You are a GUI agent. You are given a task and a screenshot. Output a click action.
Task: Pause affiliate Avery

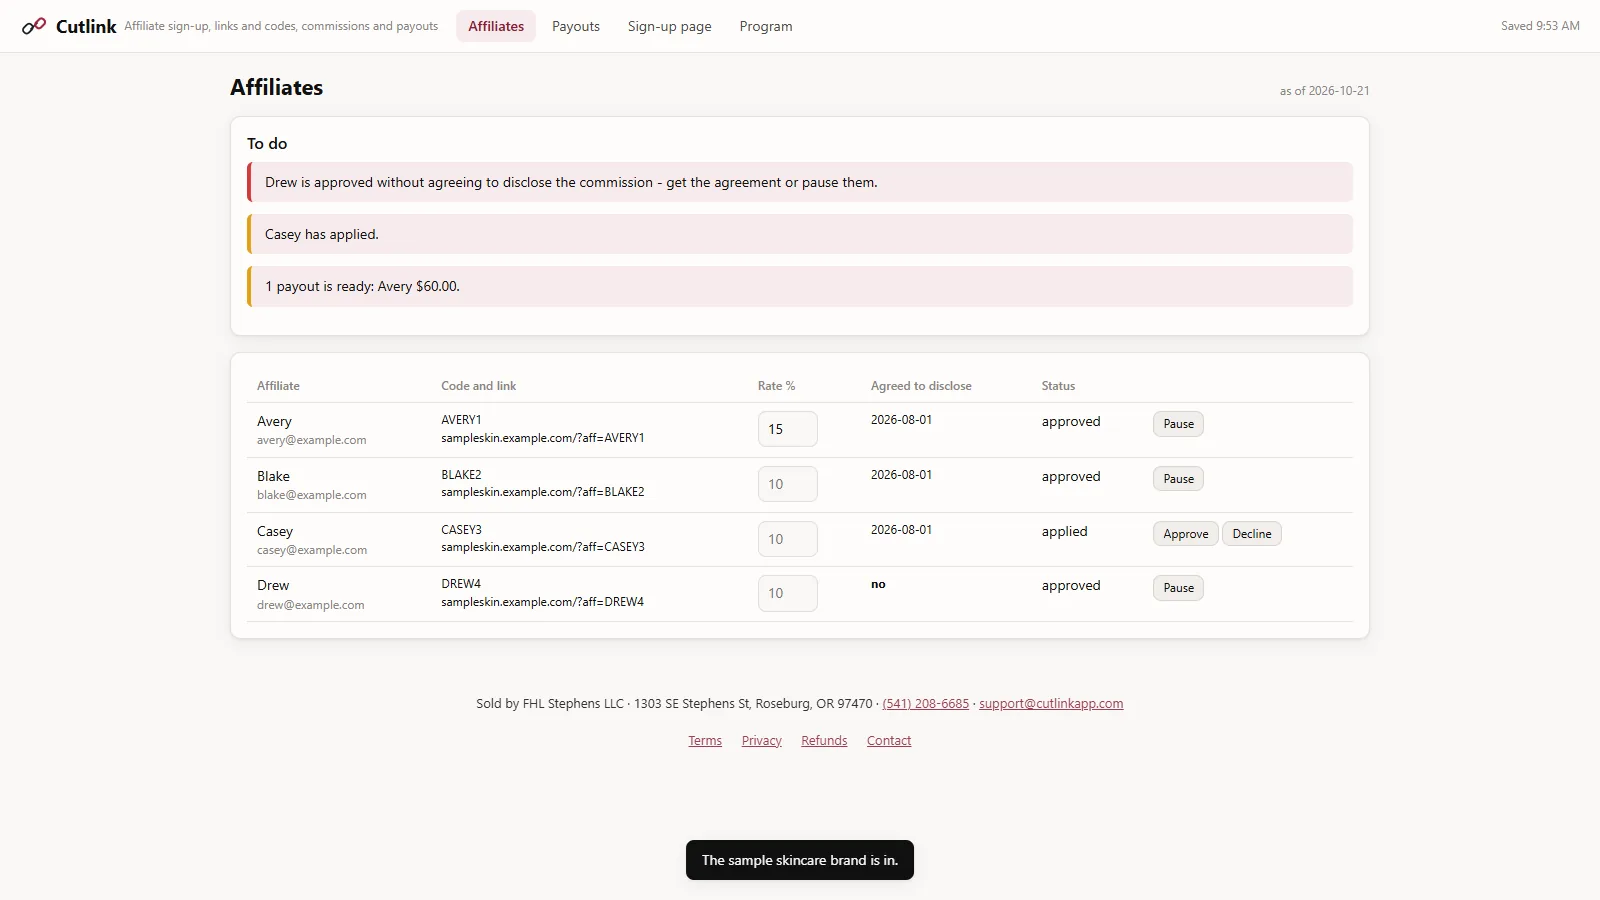1178,424
